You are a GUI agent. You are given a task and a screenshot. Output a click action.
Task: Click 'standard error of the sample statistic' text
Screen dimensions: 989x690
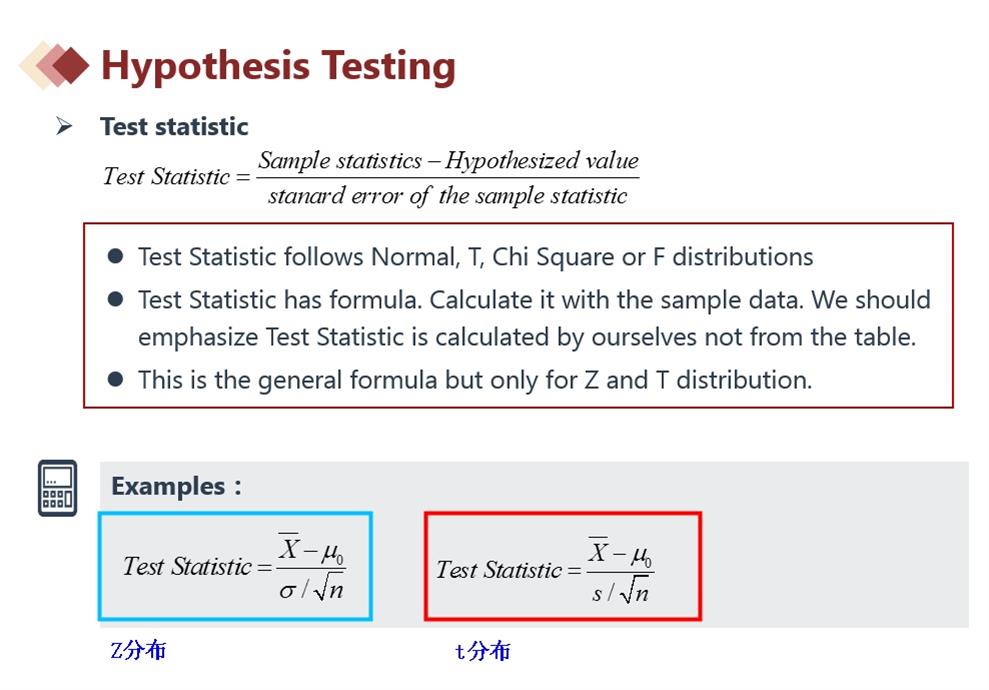448,196
